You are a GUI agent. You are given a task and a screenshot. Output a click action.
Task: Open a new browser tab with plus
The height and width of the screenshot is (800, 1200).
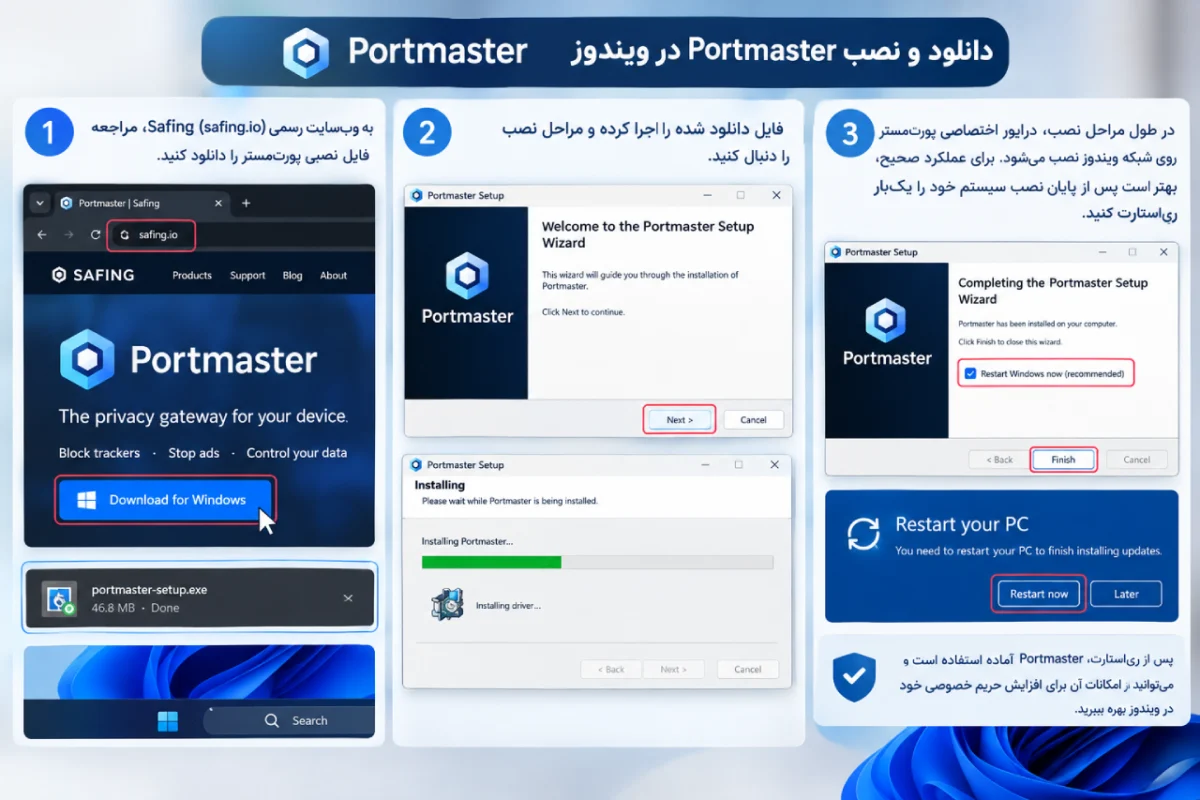click(x=246, y=203)
